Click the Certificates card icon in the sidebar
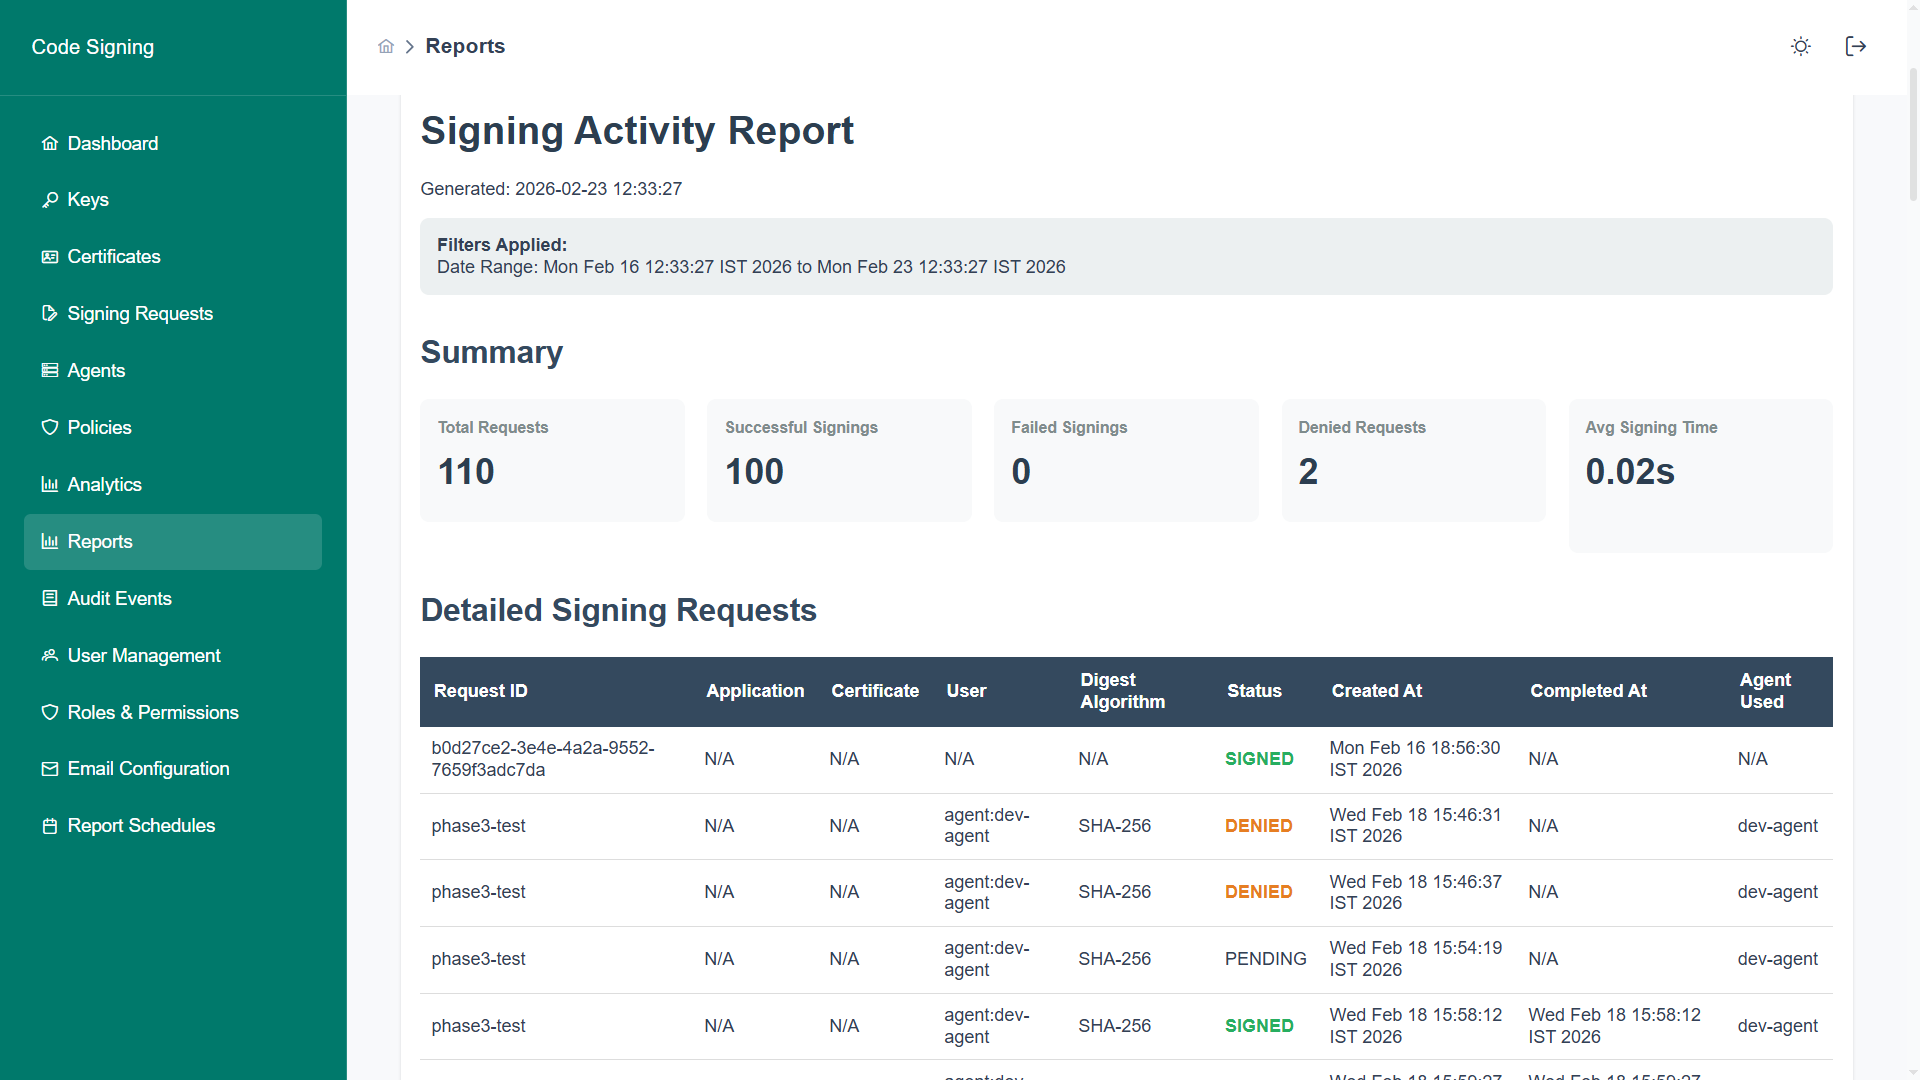The width and height of the screenshot is (1920, 1080). point(50,256)
